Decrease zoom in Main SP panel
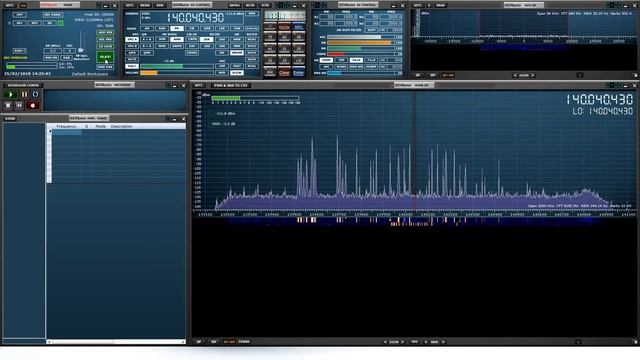The width and height of the screenshot is (640, 360). pos(385,342)
